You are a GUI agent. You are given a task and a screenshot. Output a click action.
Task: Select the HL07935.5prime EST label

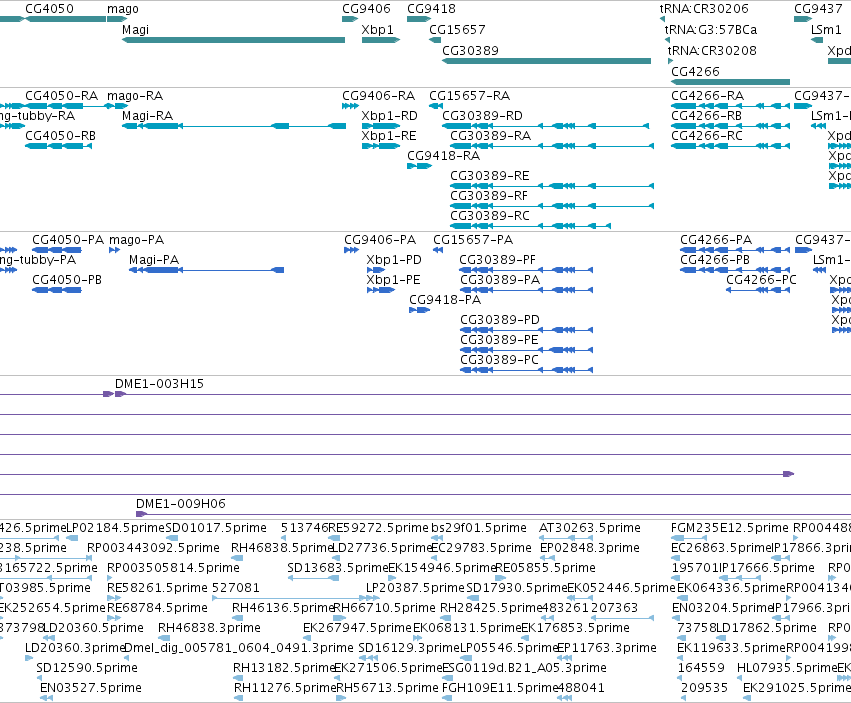coord(787,668)
